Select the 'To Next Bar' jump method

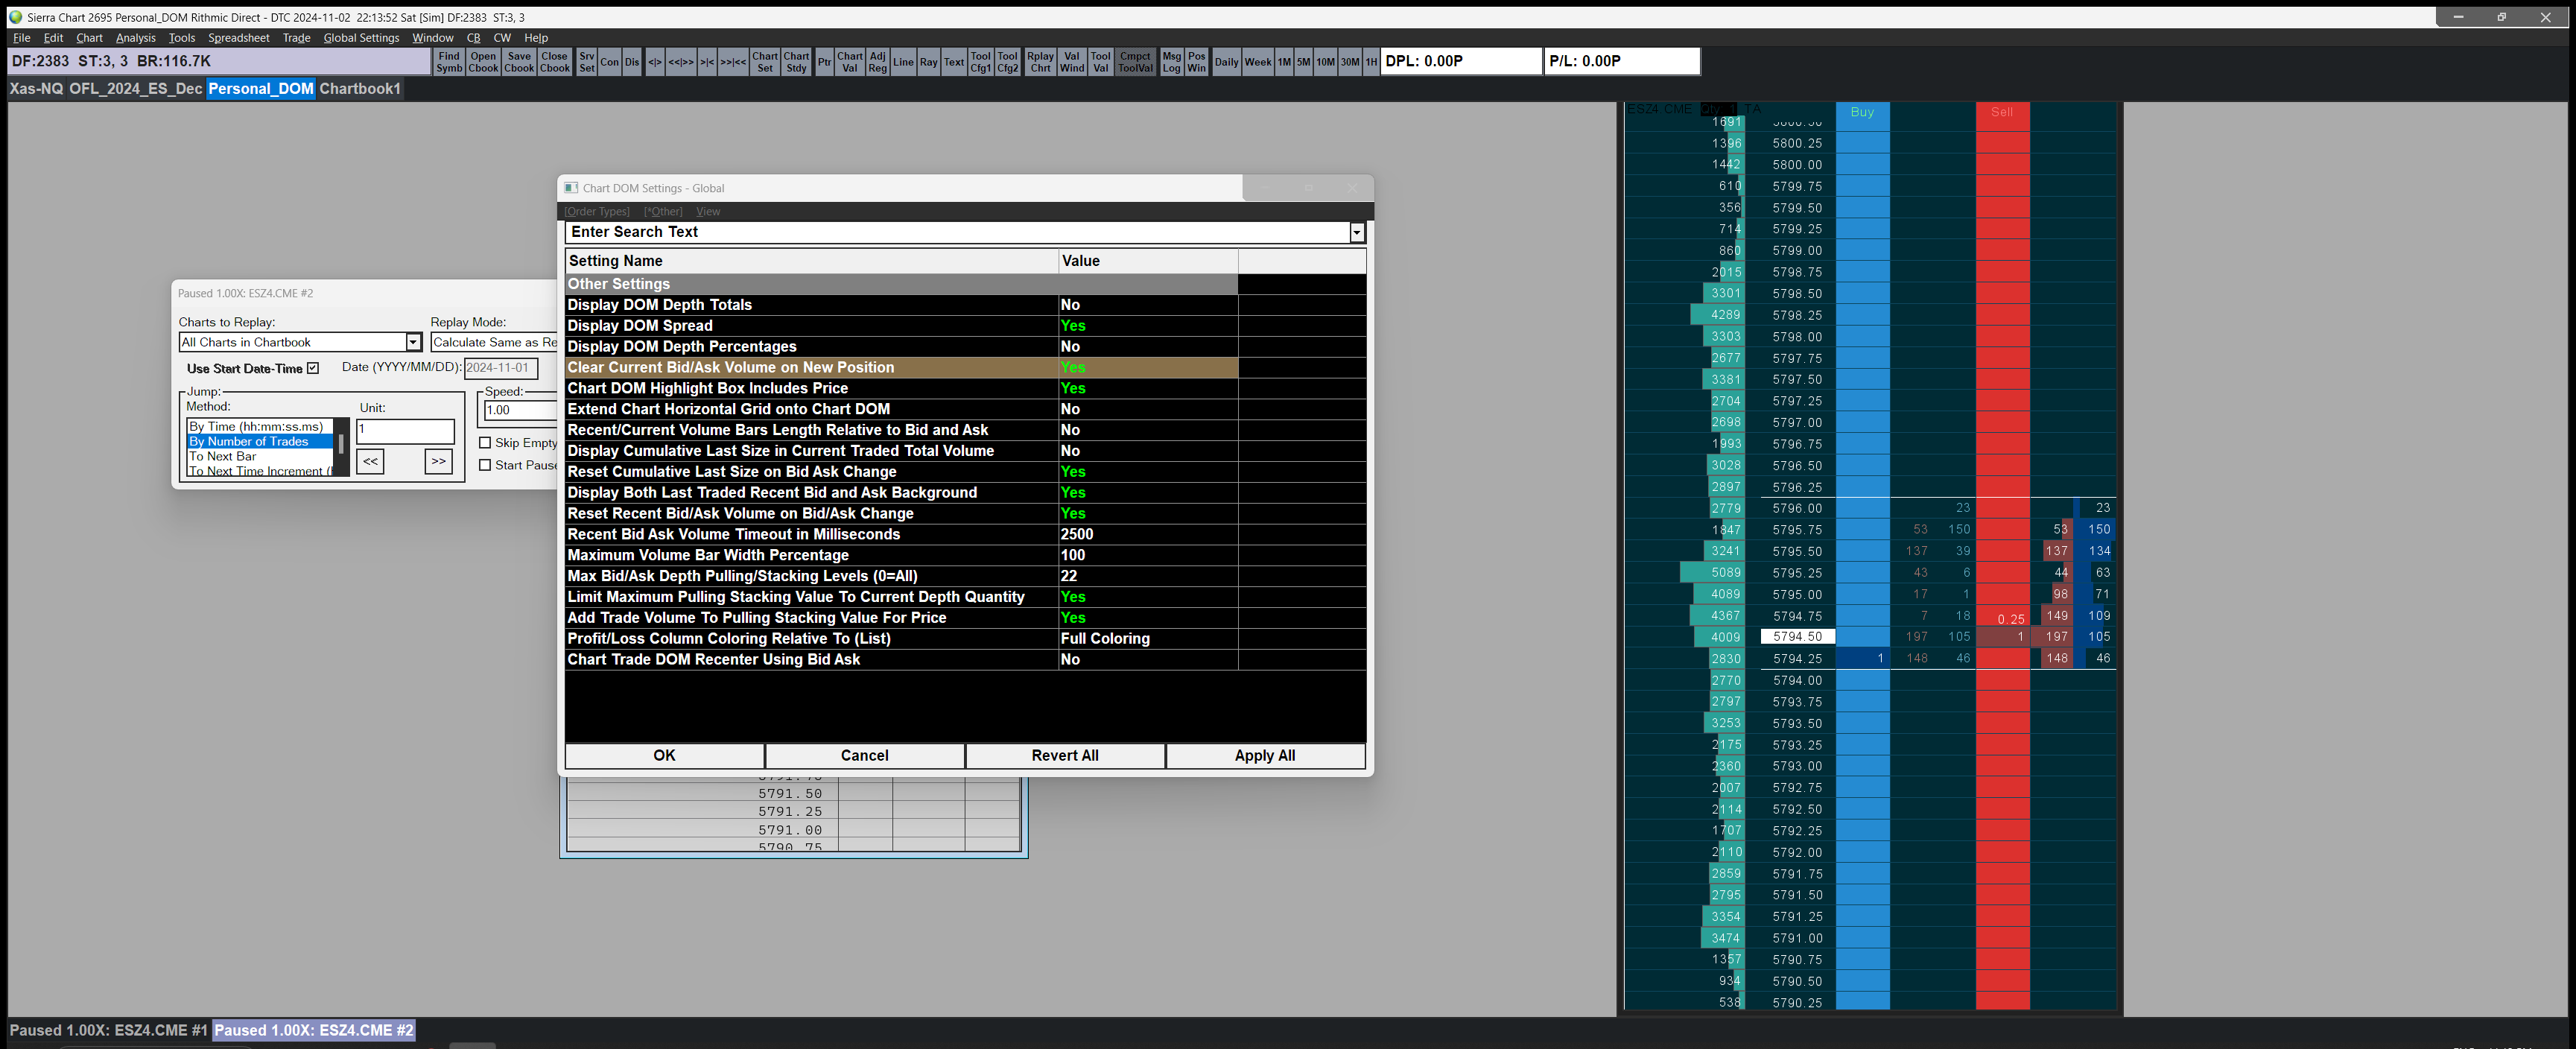point(223,456)
